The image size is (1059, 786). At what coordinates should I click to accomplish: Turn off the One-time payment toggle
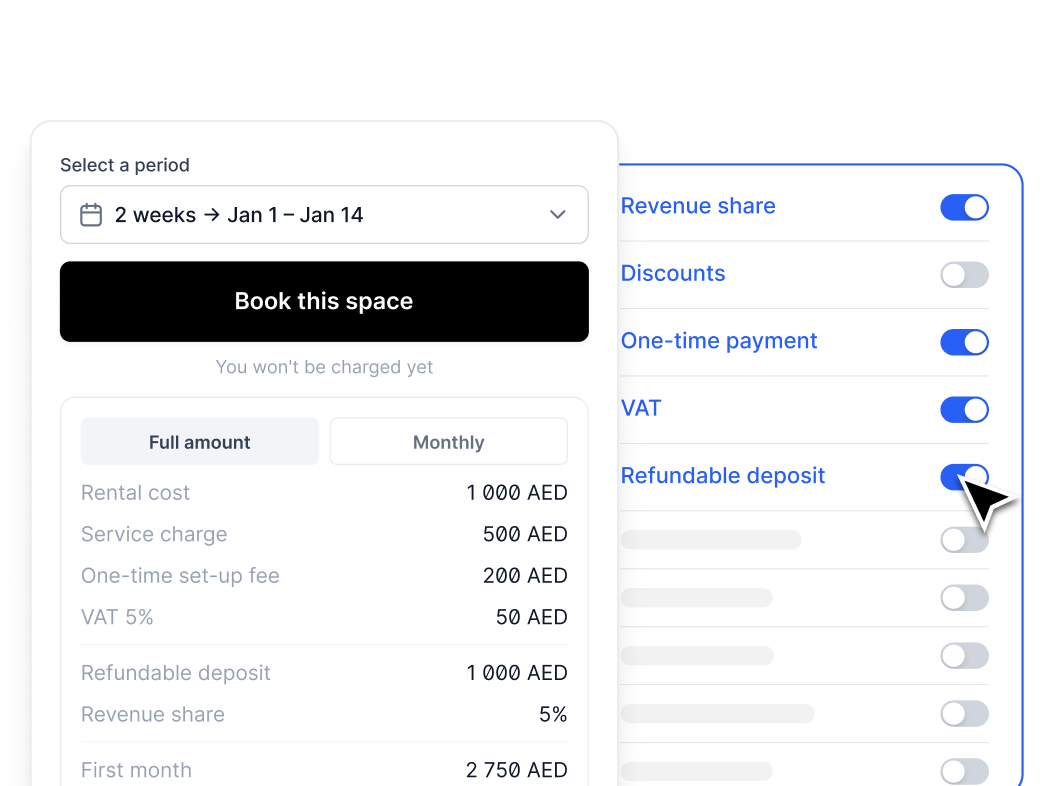point(964,342)
